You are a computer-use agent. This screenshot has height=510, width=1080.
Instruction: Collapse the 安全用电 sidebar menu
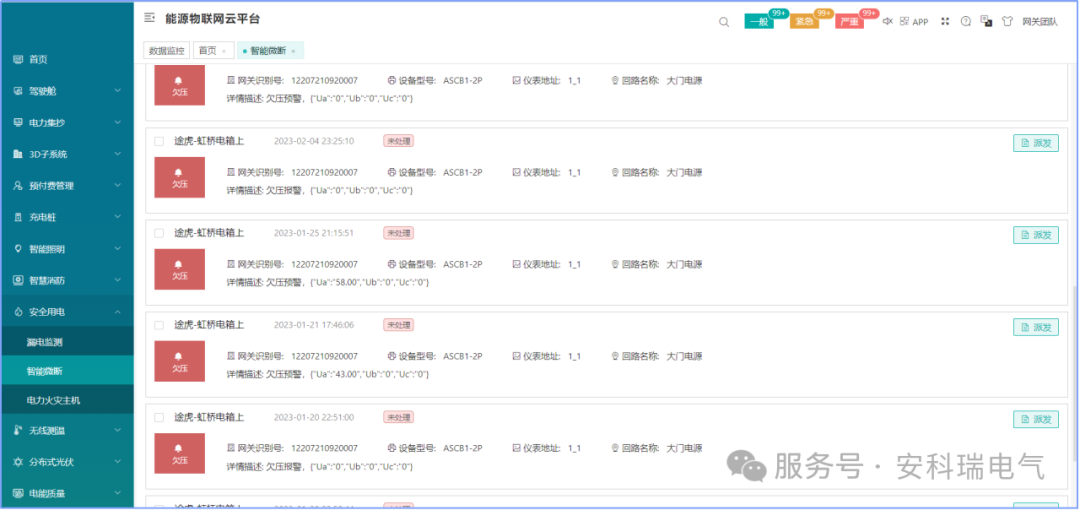(118, 312)
